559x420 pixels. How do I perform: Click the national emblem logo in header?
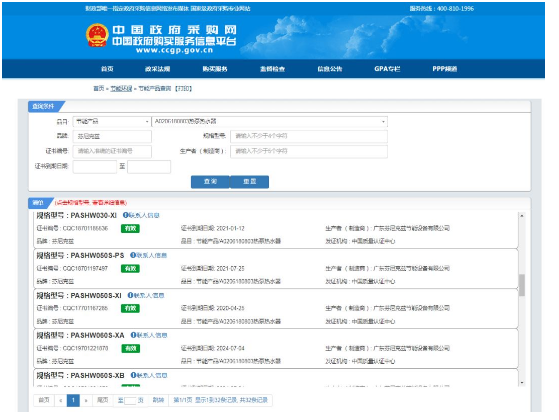tap(97, 35)
